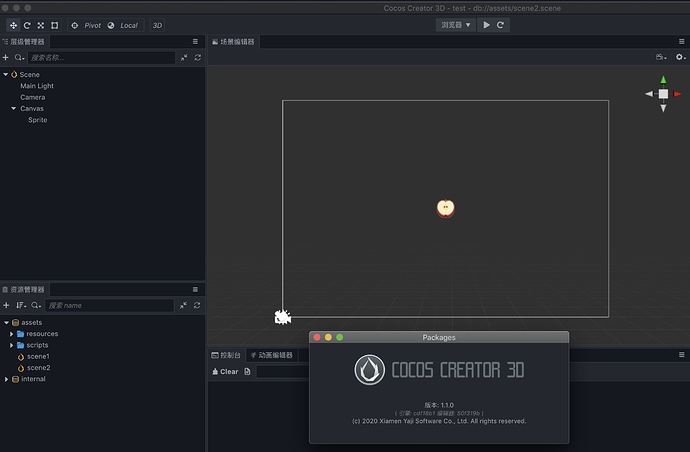Select the scripts folder
This screenshot has width=690, height=452.
tap(37, 345)
